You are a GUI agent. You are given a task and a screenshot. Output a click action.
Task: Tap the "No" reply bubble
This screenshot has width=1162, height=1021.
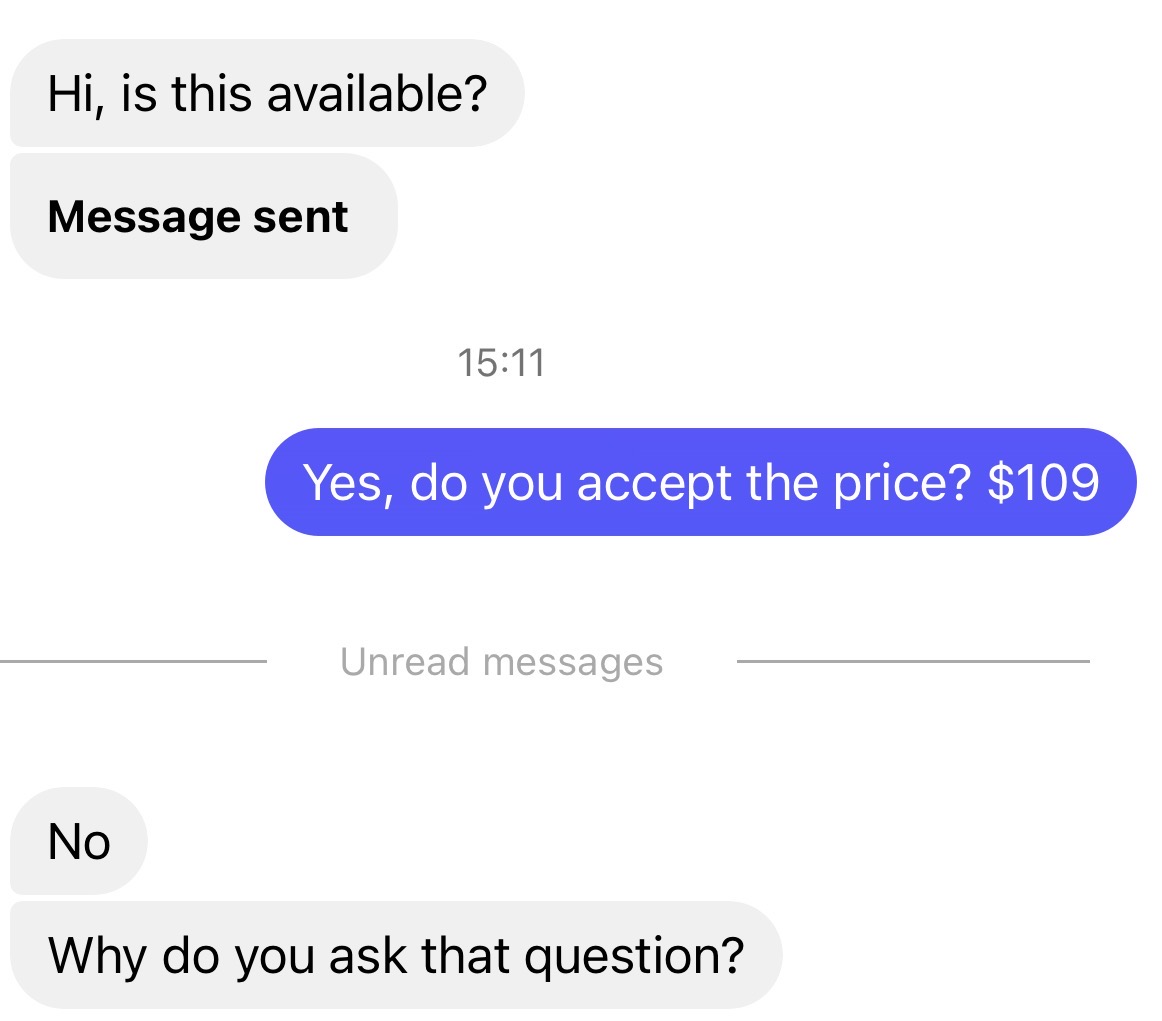79,841
